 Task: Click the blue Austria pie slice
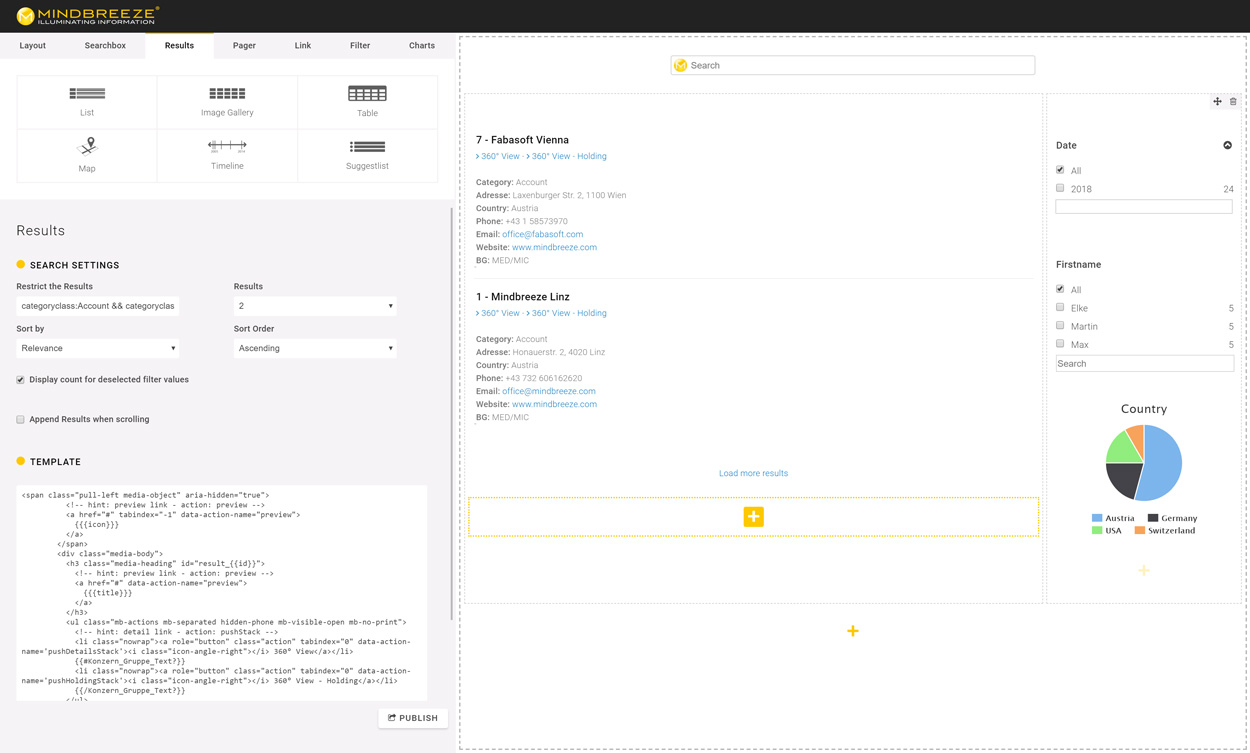pos(1162,463)
